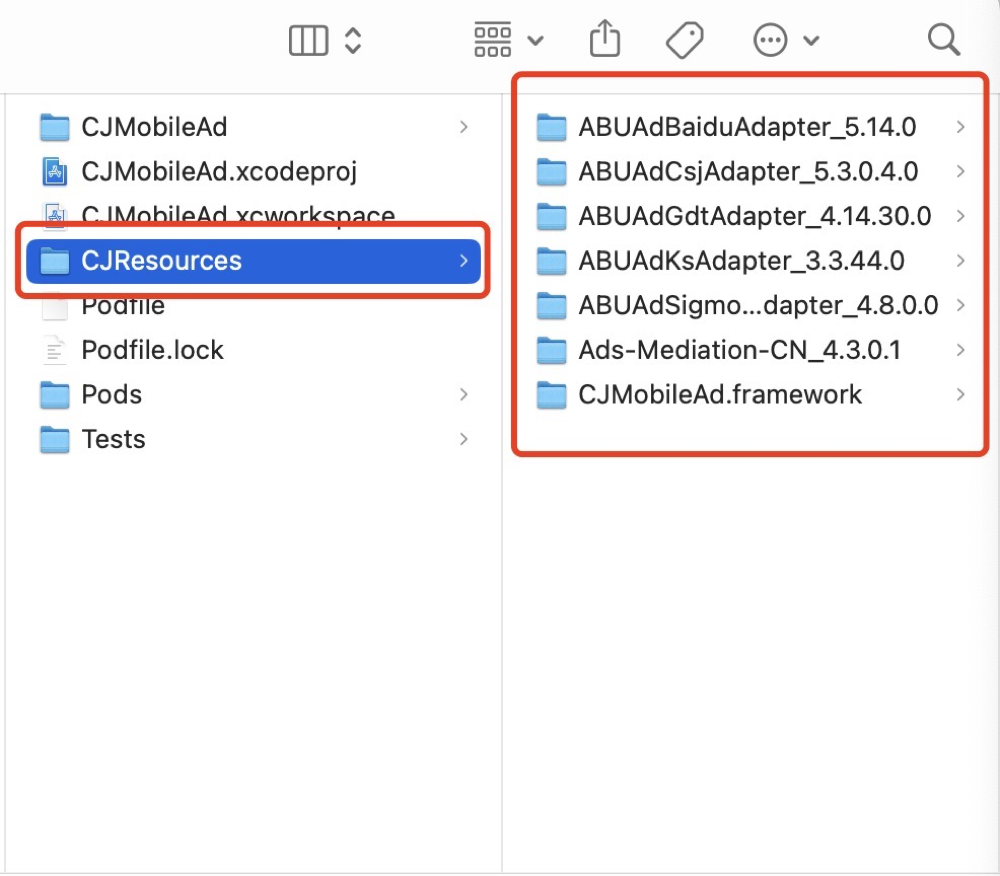Open the view switcher up-down arrows

[352, 40]
